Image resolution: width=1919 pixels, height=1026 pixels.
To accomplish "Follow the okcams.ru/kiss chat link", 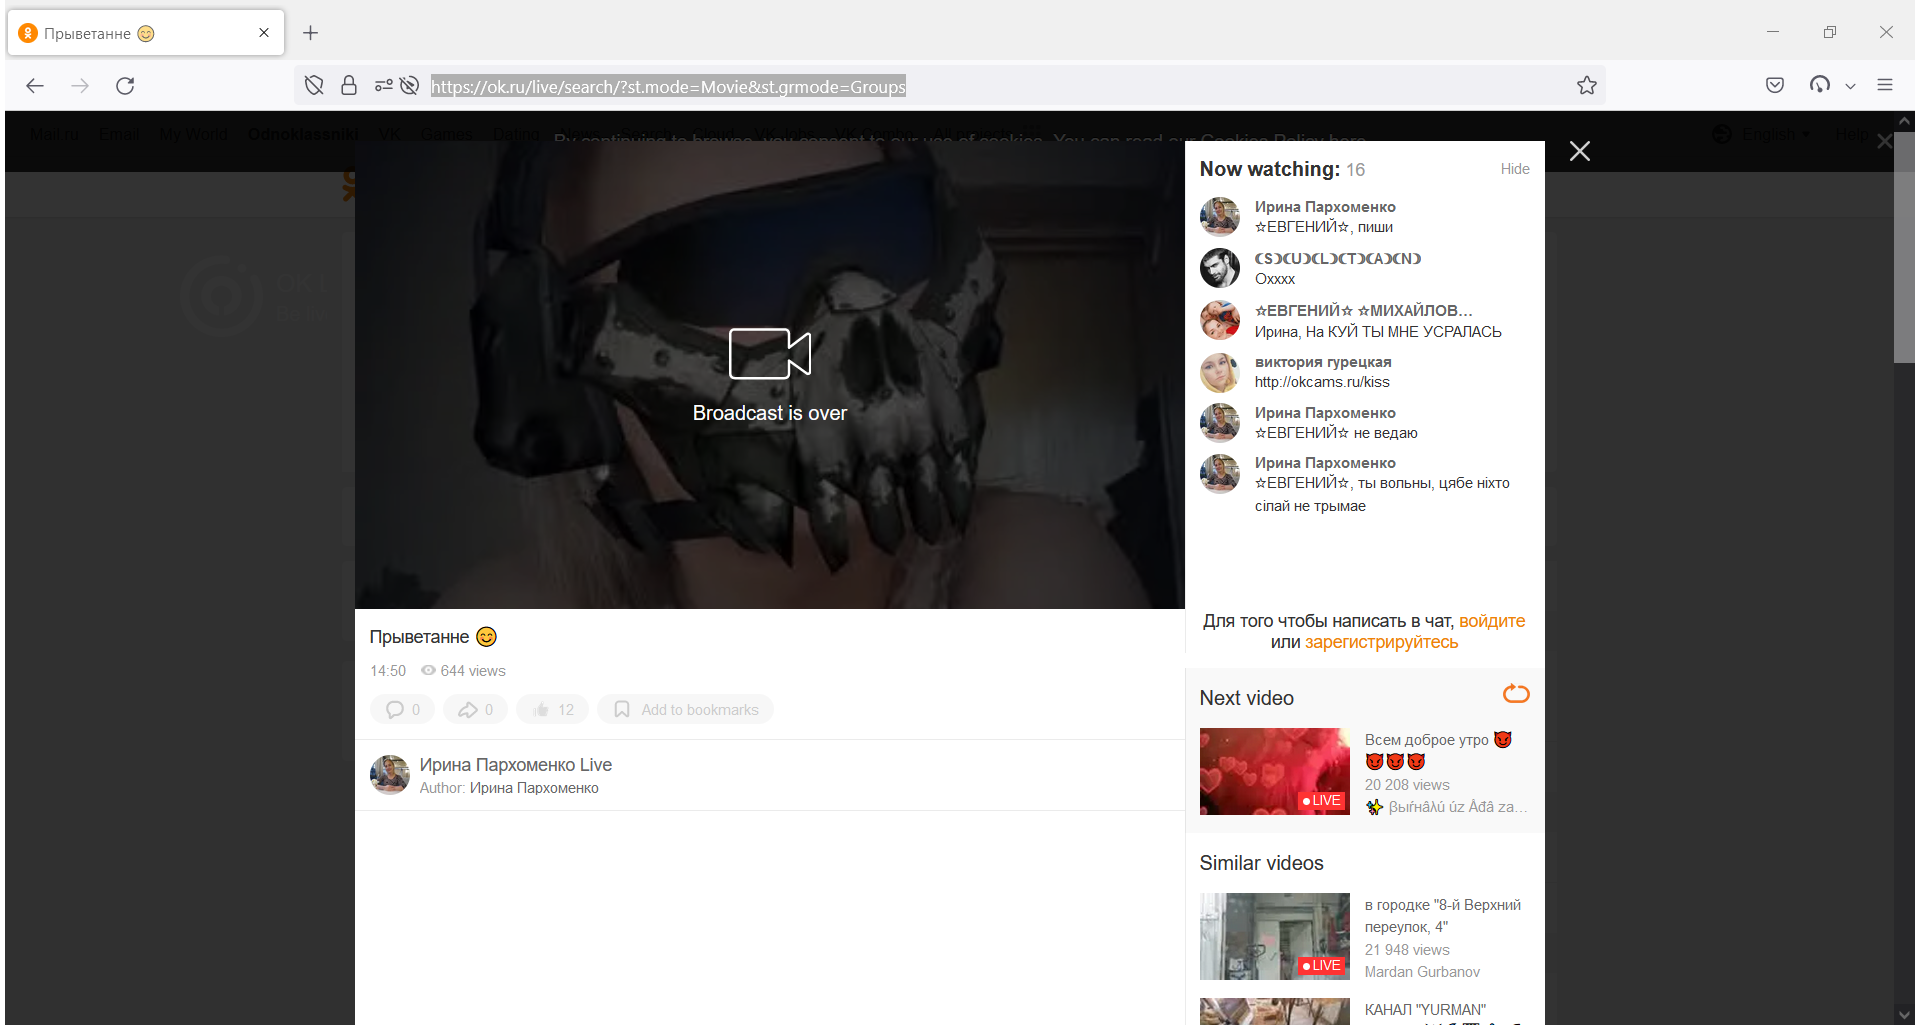I will pos(1322,382).
